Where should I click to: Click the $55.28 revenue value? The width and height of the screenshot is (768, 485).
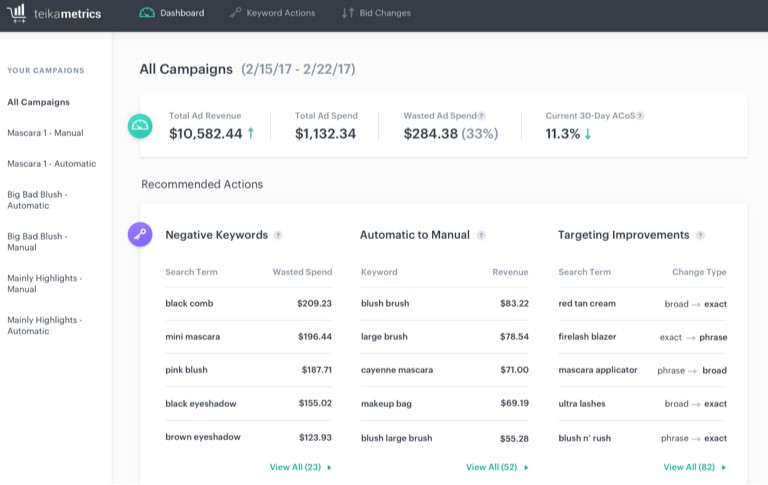coord(514,438)
